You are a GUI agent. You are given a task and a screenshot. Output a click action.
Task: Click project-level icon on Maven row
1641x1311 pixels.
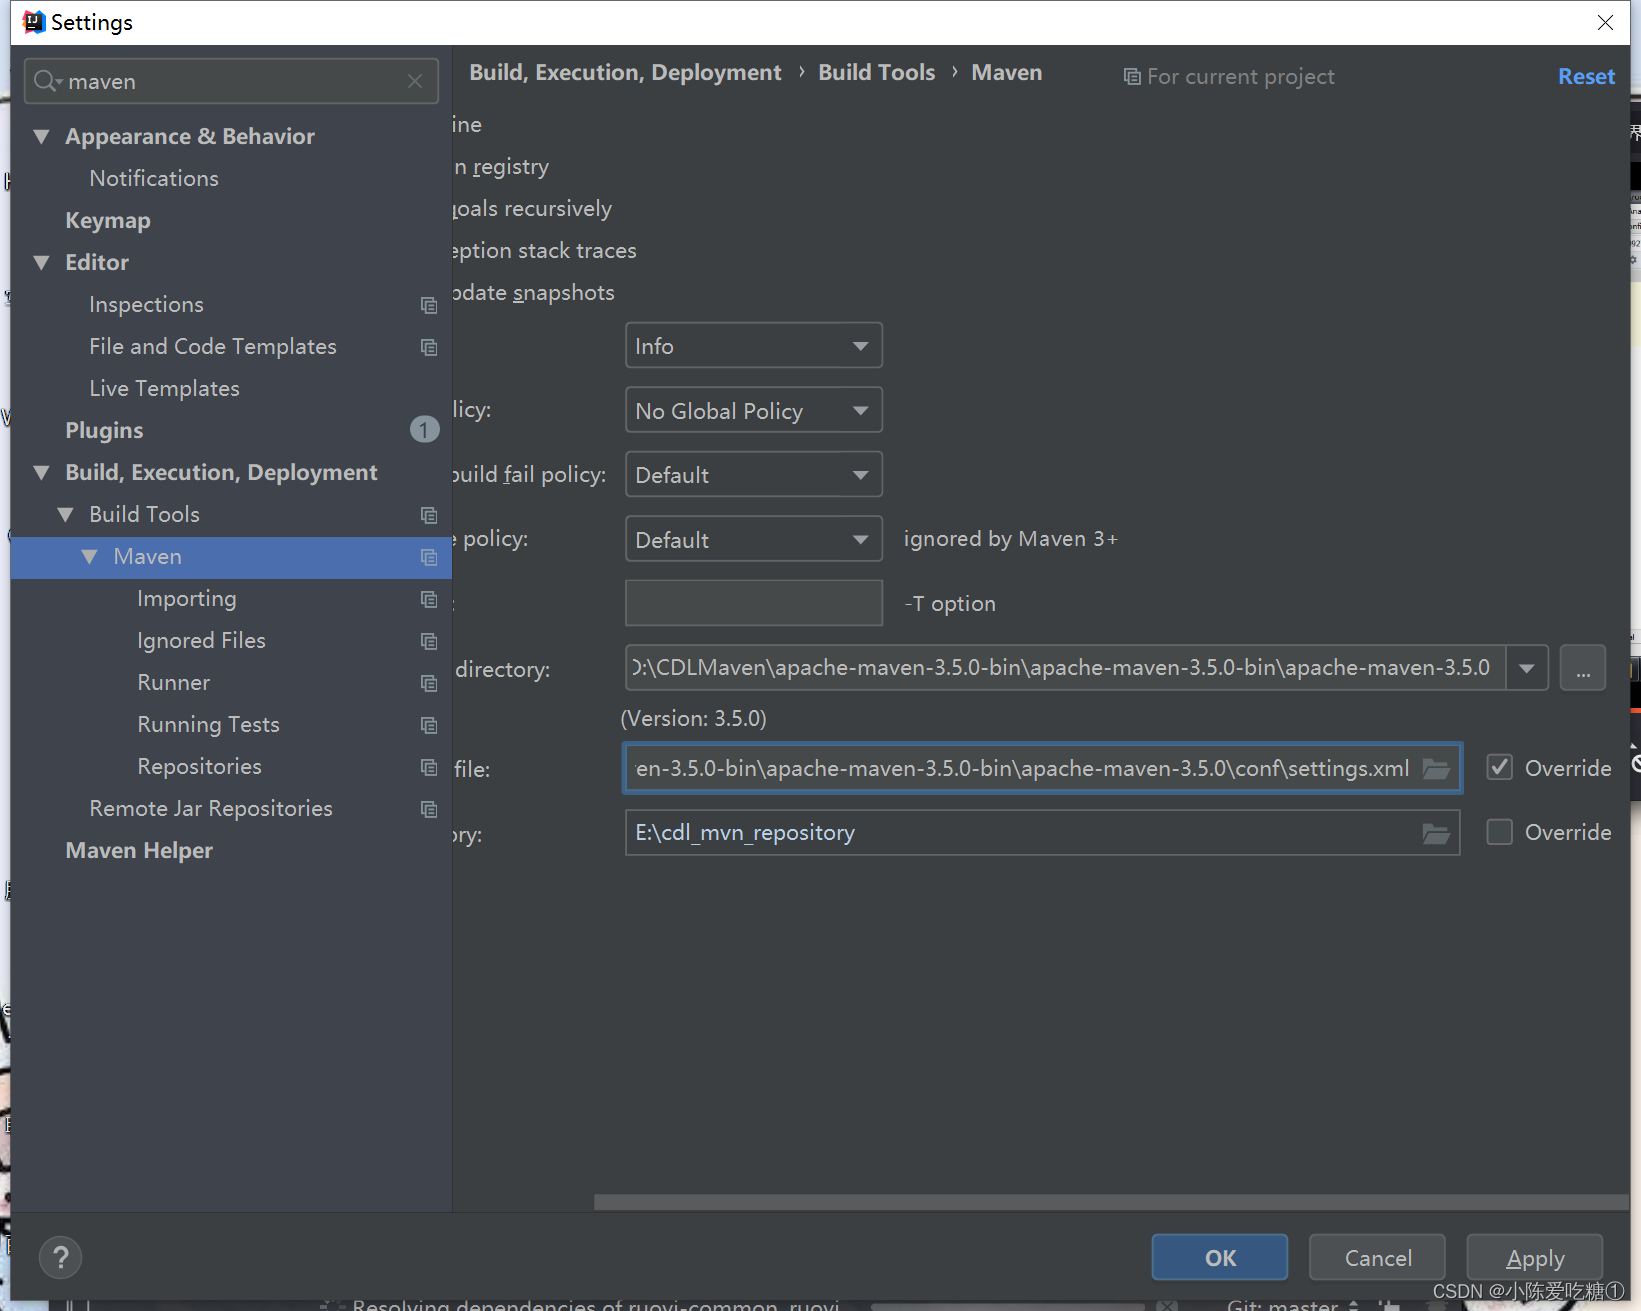(x=429, y=557)
